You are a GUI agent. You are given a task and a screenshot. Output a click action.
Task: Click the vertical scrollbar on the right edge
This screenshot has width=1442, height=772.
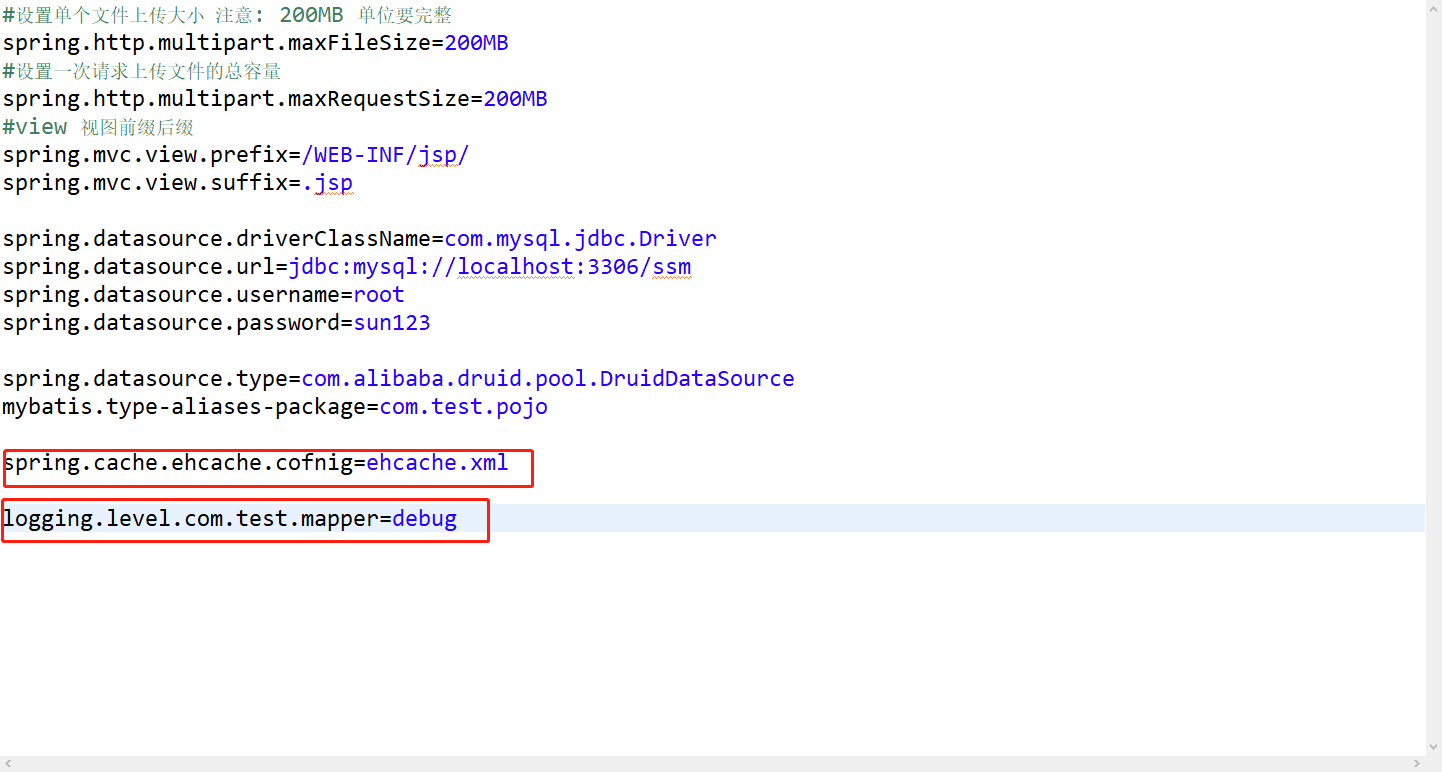point(1433,378)
